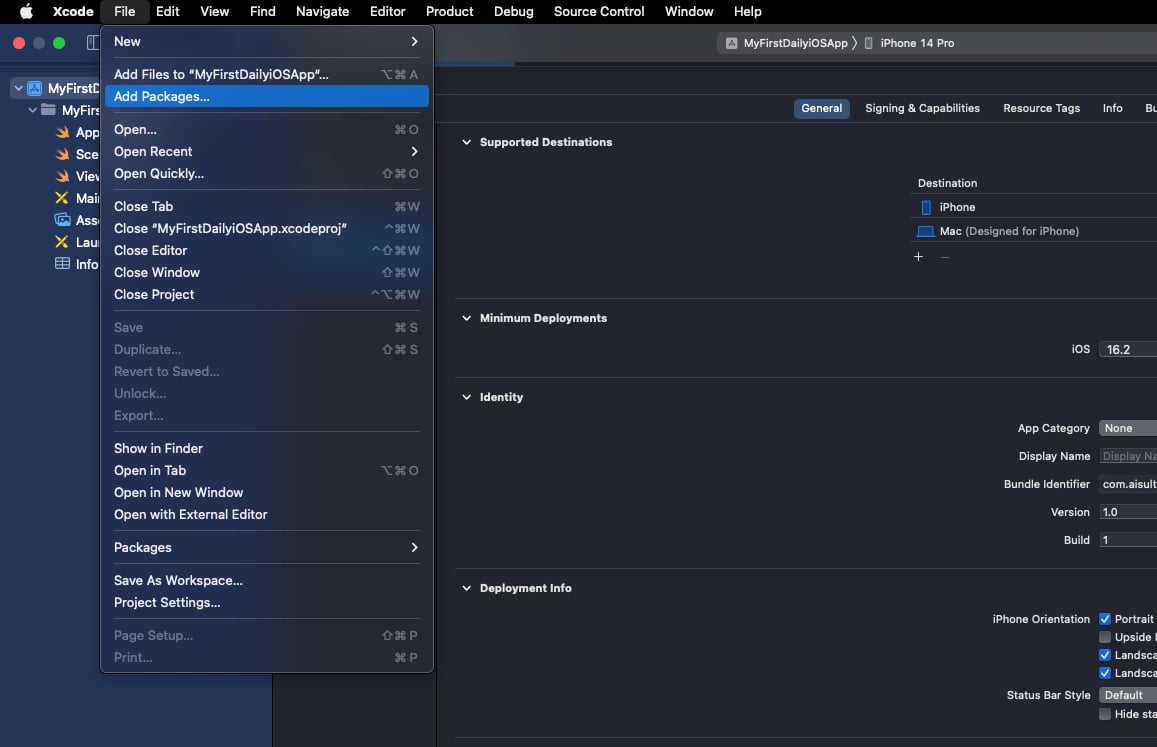
Task: Select Open in Tab
Action: click(x=266, y=471)
